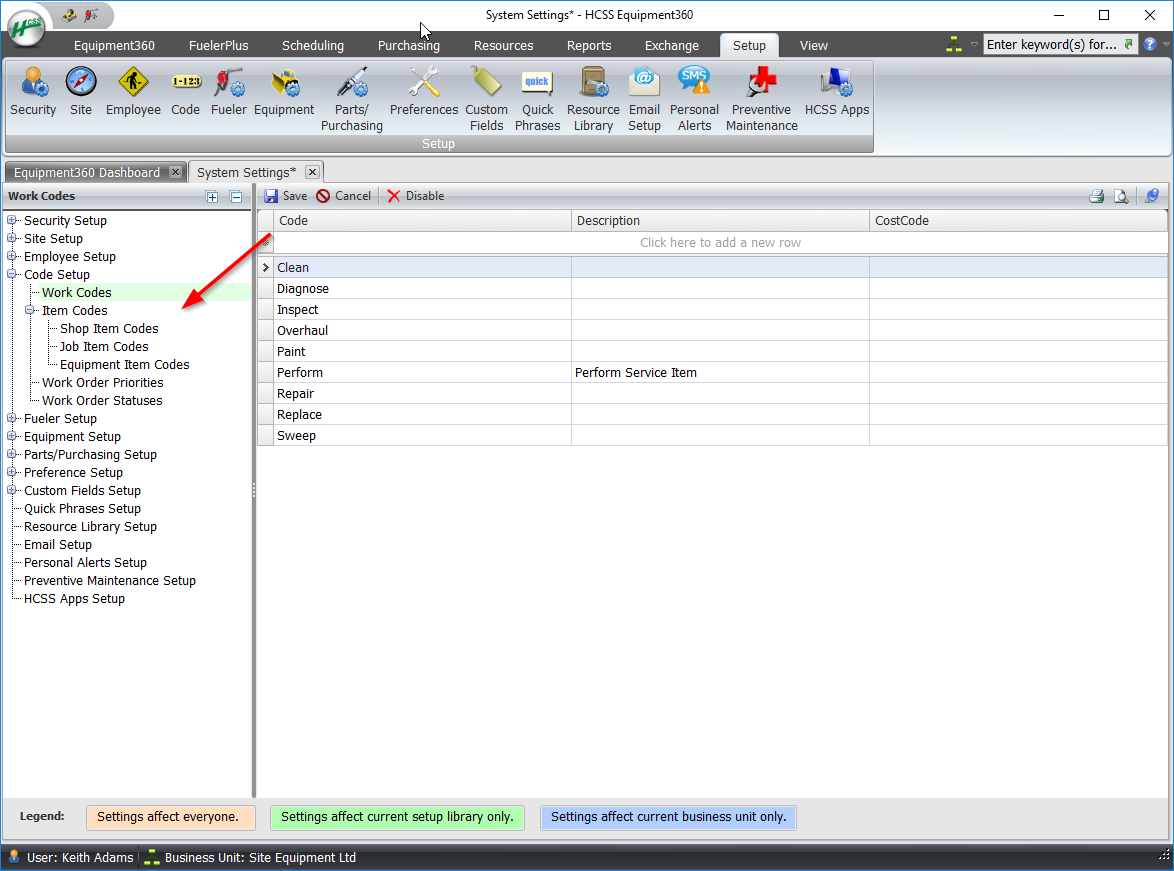Select Preventive Maintenance Setup in the tree

[x=110, y=580]
